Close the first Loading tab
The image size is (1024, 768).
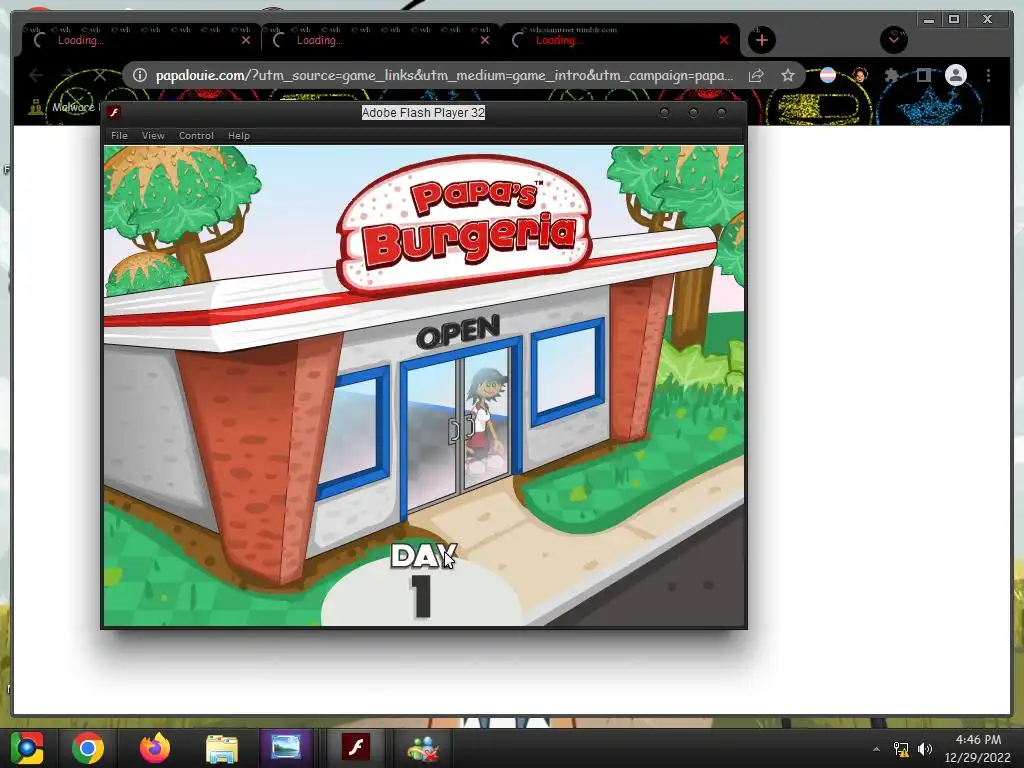click(246, 40)
